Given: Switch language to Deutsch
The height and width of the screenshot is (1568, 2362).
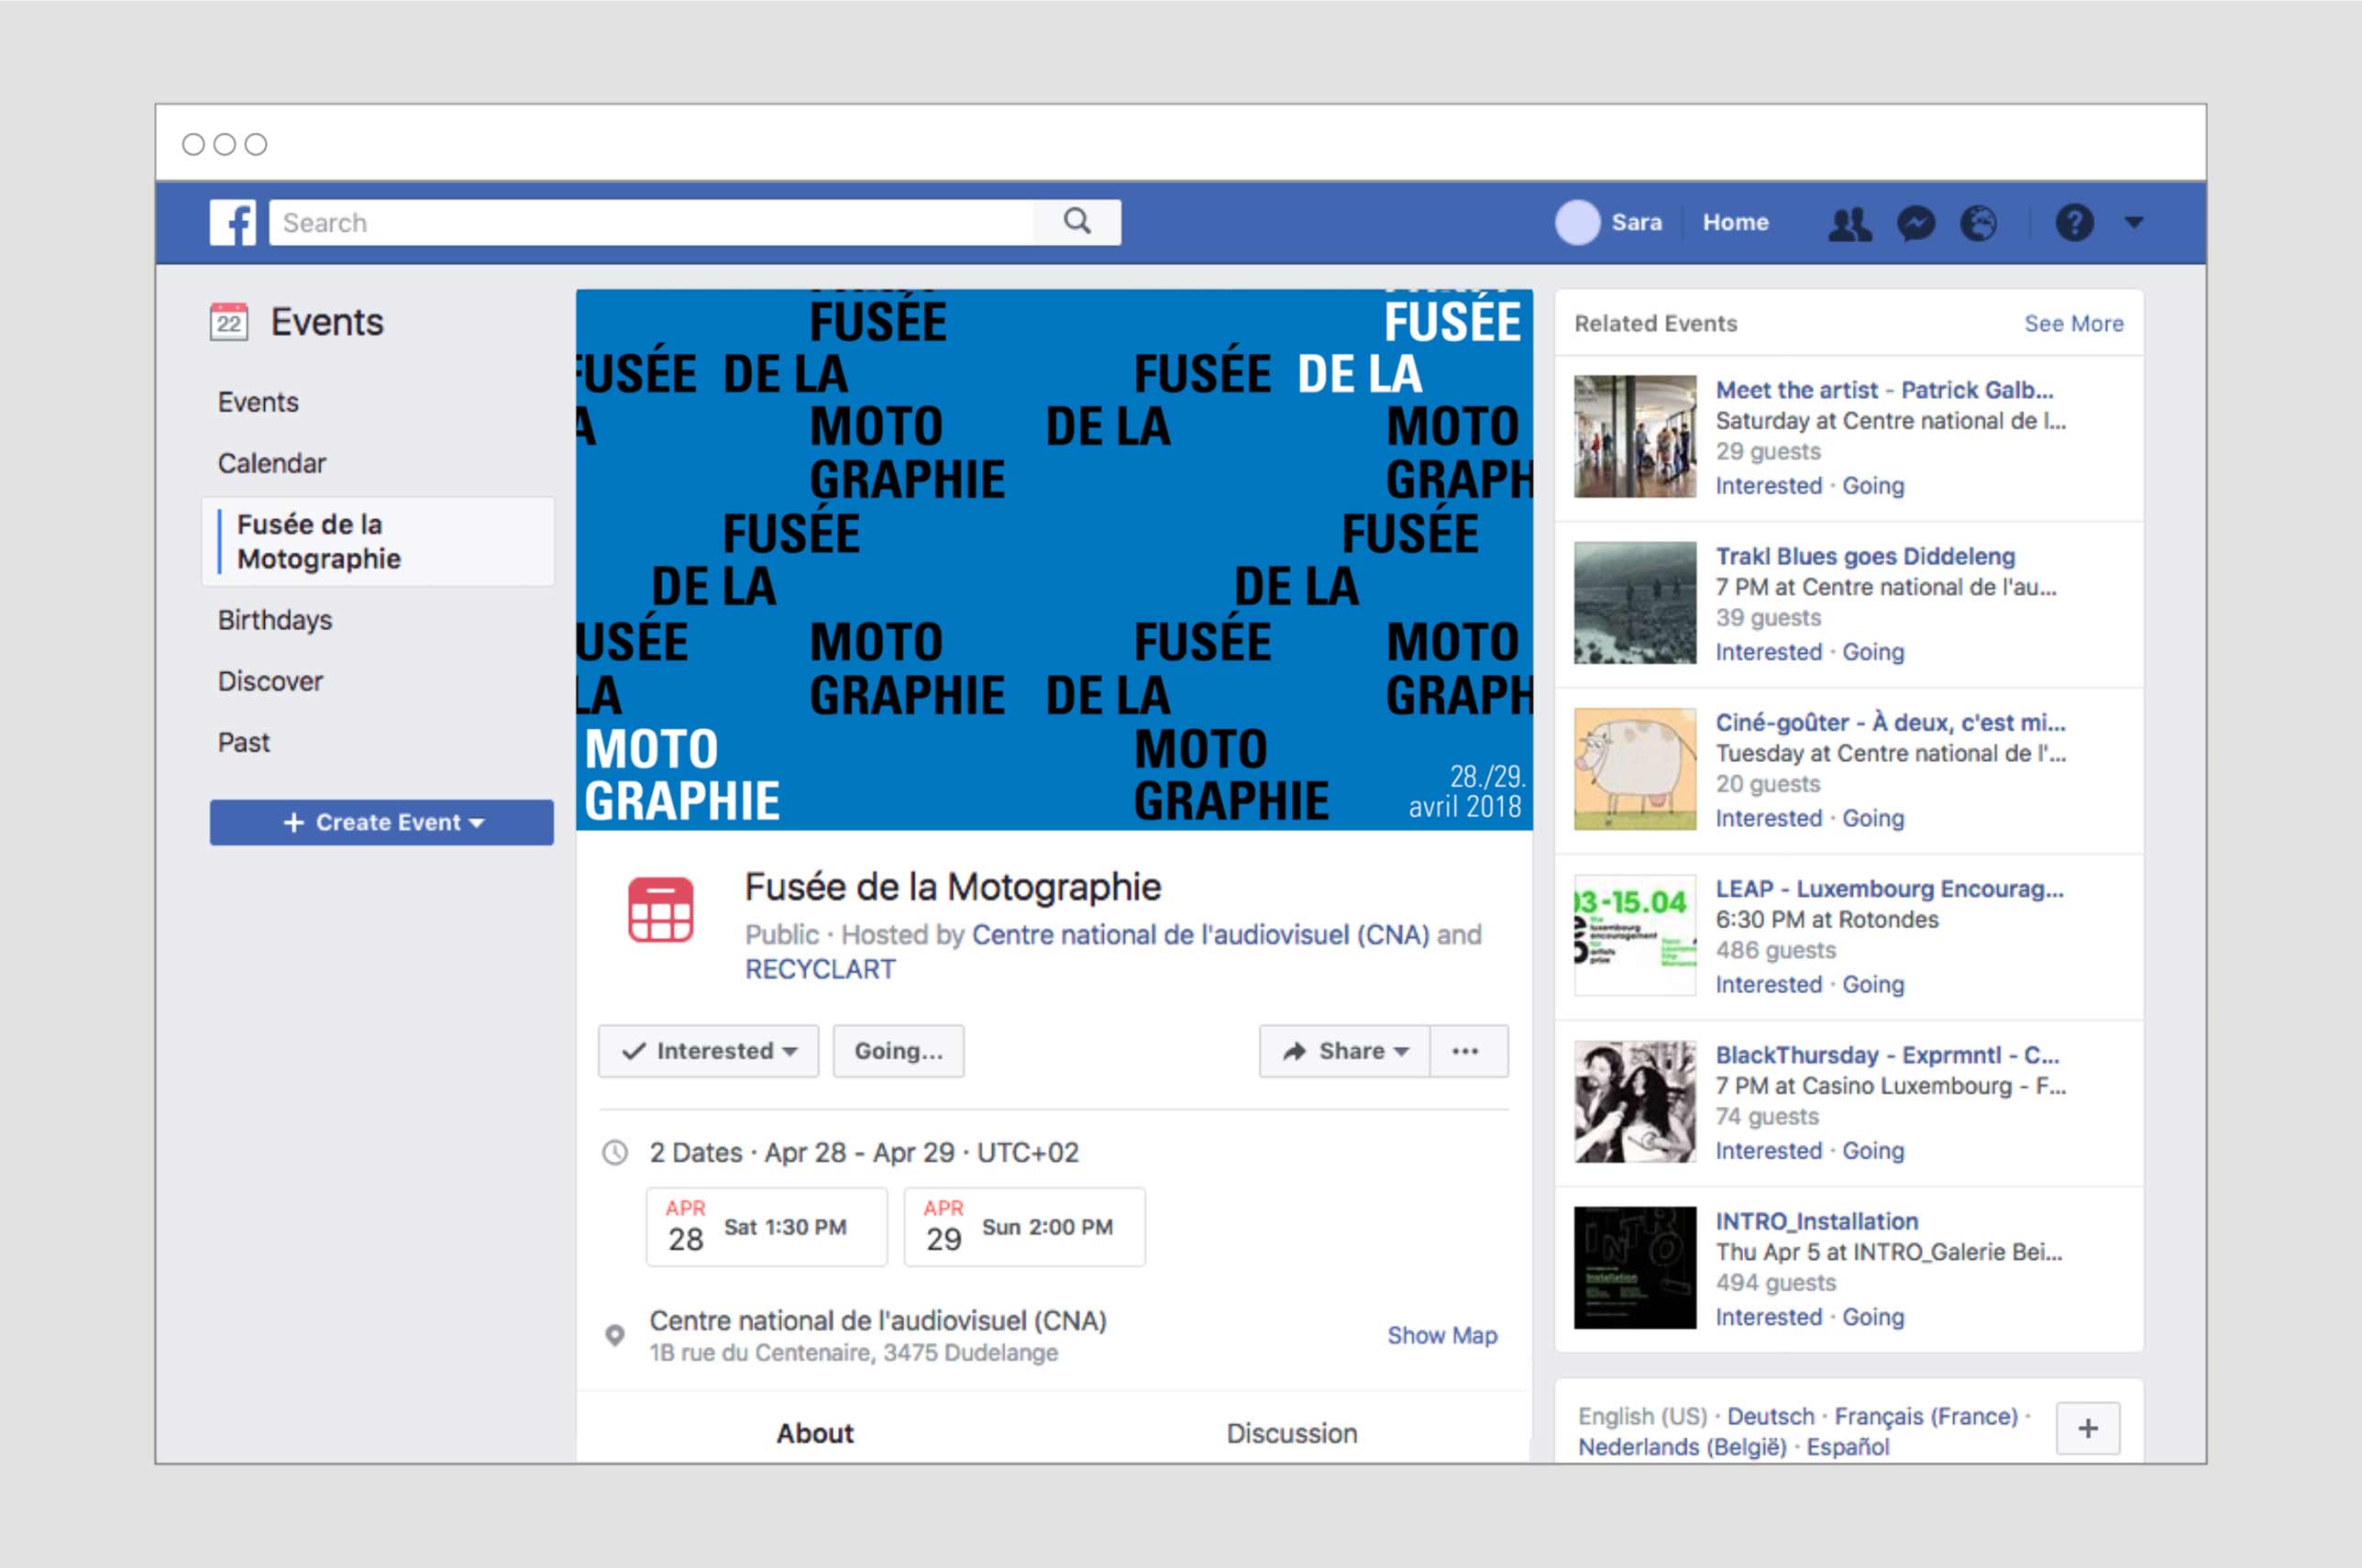Looking at the screenshot, I should pyautogui.click(x=1770, y=1416).
